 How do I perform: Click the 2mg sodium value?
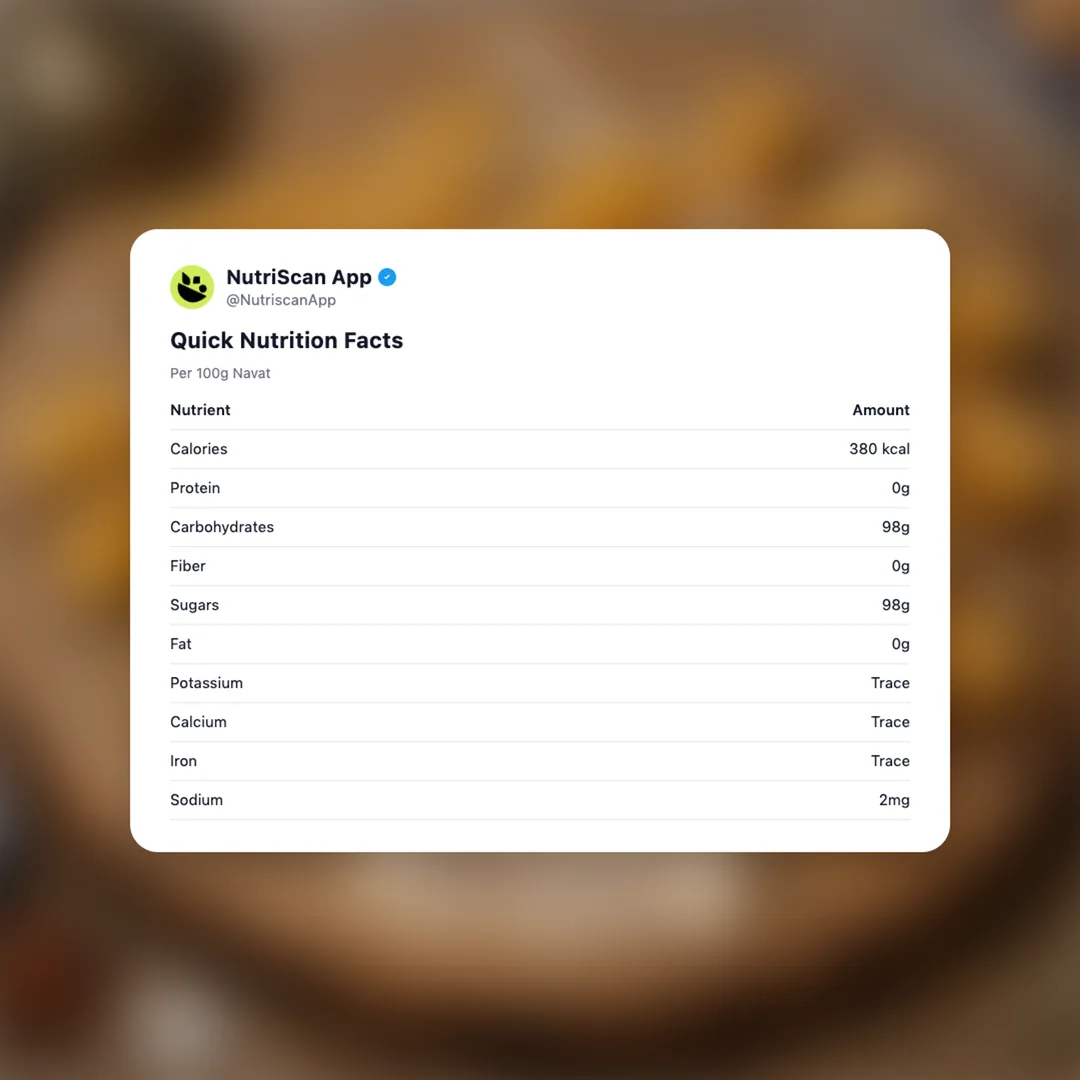(894, 800)
